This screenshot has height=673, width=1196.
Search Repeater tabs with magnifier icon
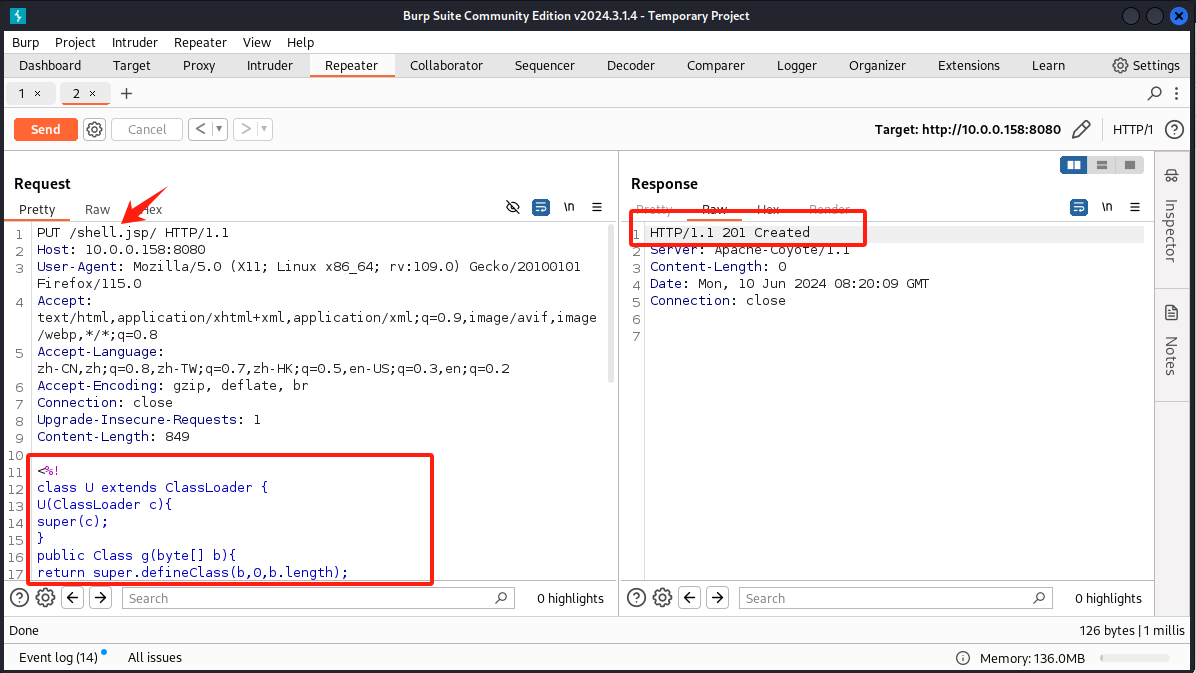[x=1155, y=93]
